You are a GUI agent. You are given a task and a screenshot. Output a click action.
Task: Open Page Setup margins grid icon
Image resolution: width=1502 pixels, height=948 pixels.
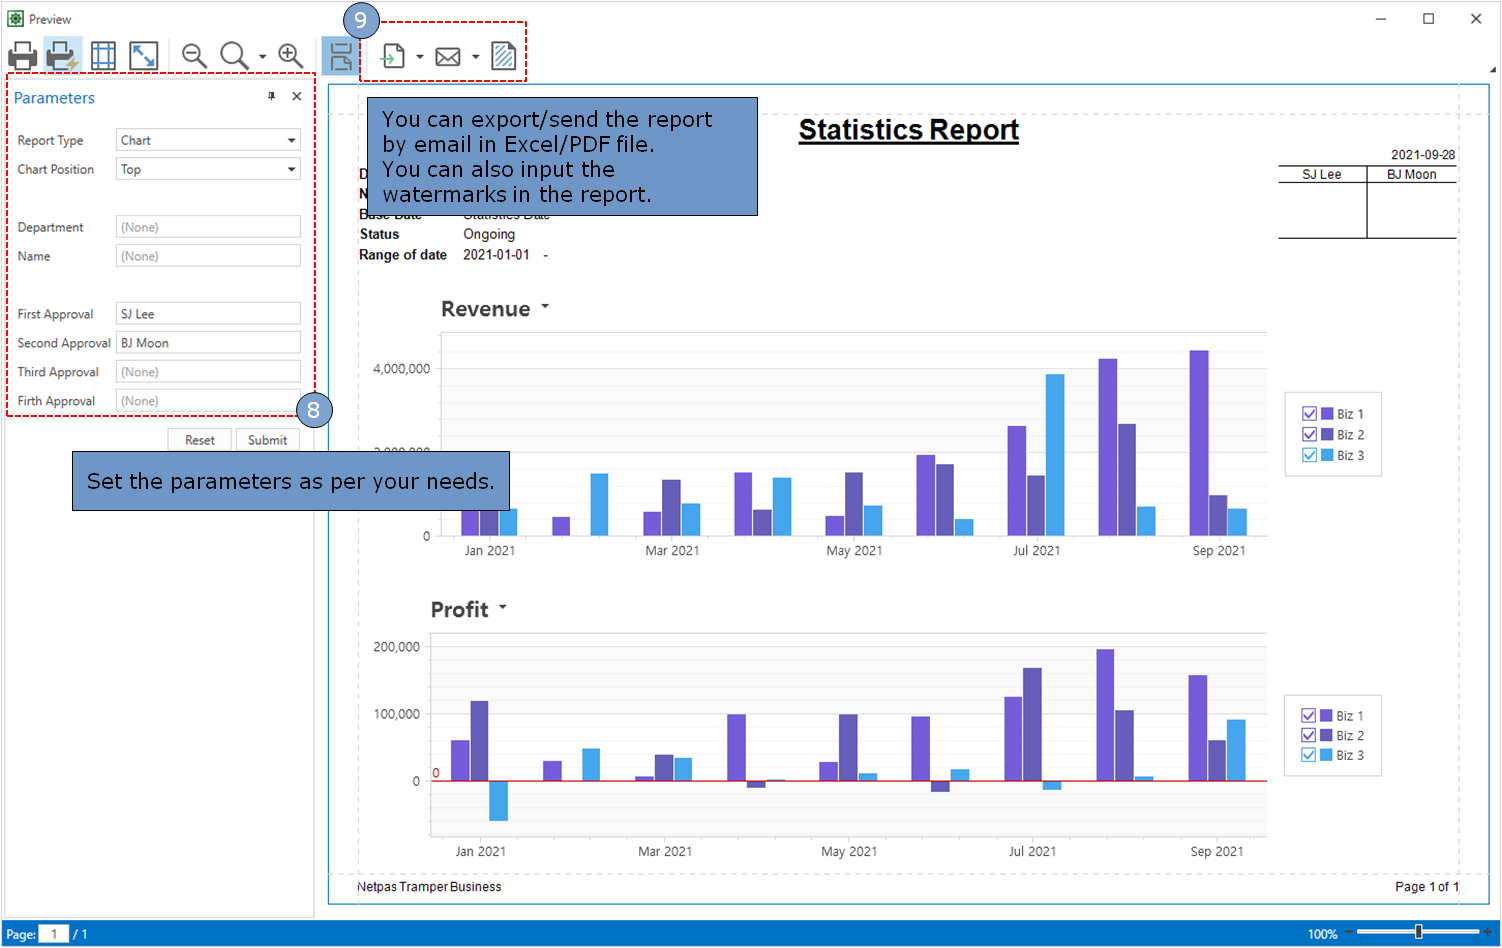click(x=103, y=56)
